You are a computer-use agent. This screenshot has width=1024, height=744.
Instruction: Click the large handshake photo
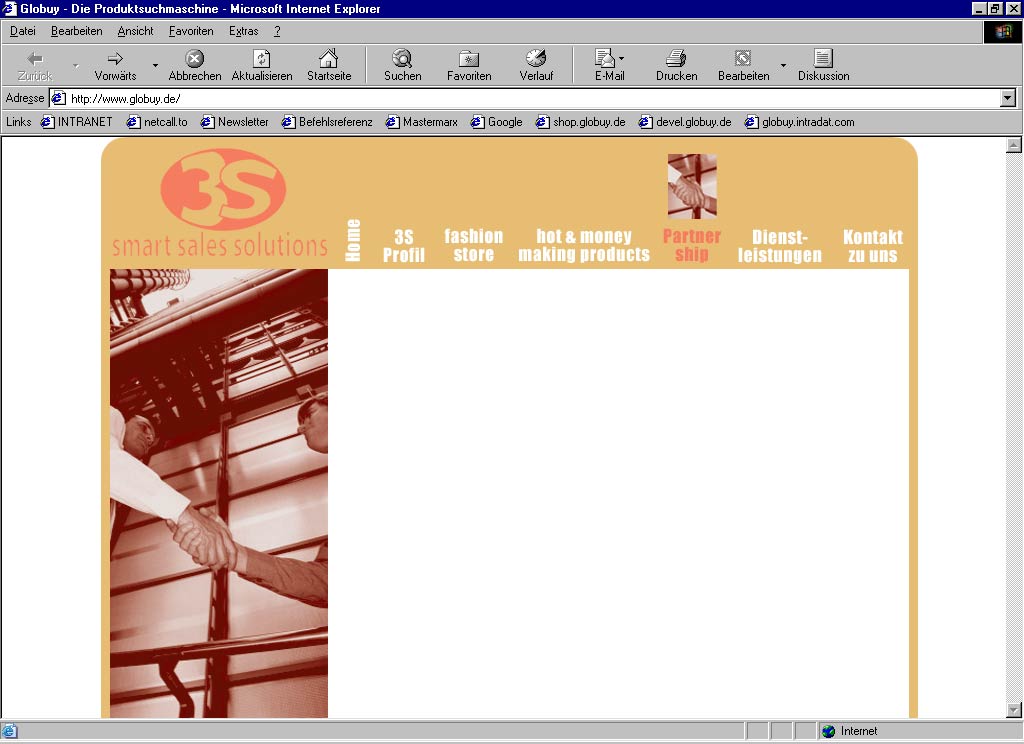219,493
